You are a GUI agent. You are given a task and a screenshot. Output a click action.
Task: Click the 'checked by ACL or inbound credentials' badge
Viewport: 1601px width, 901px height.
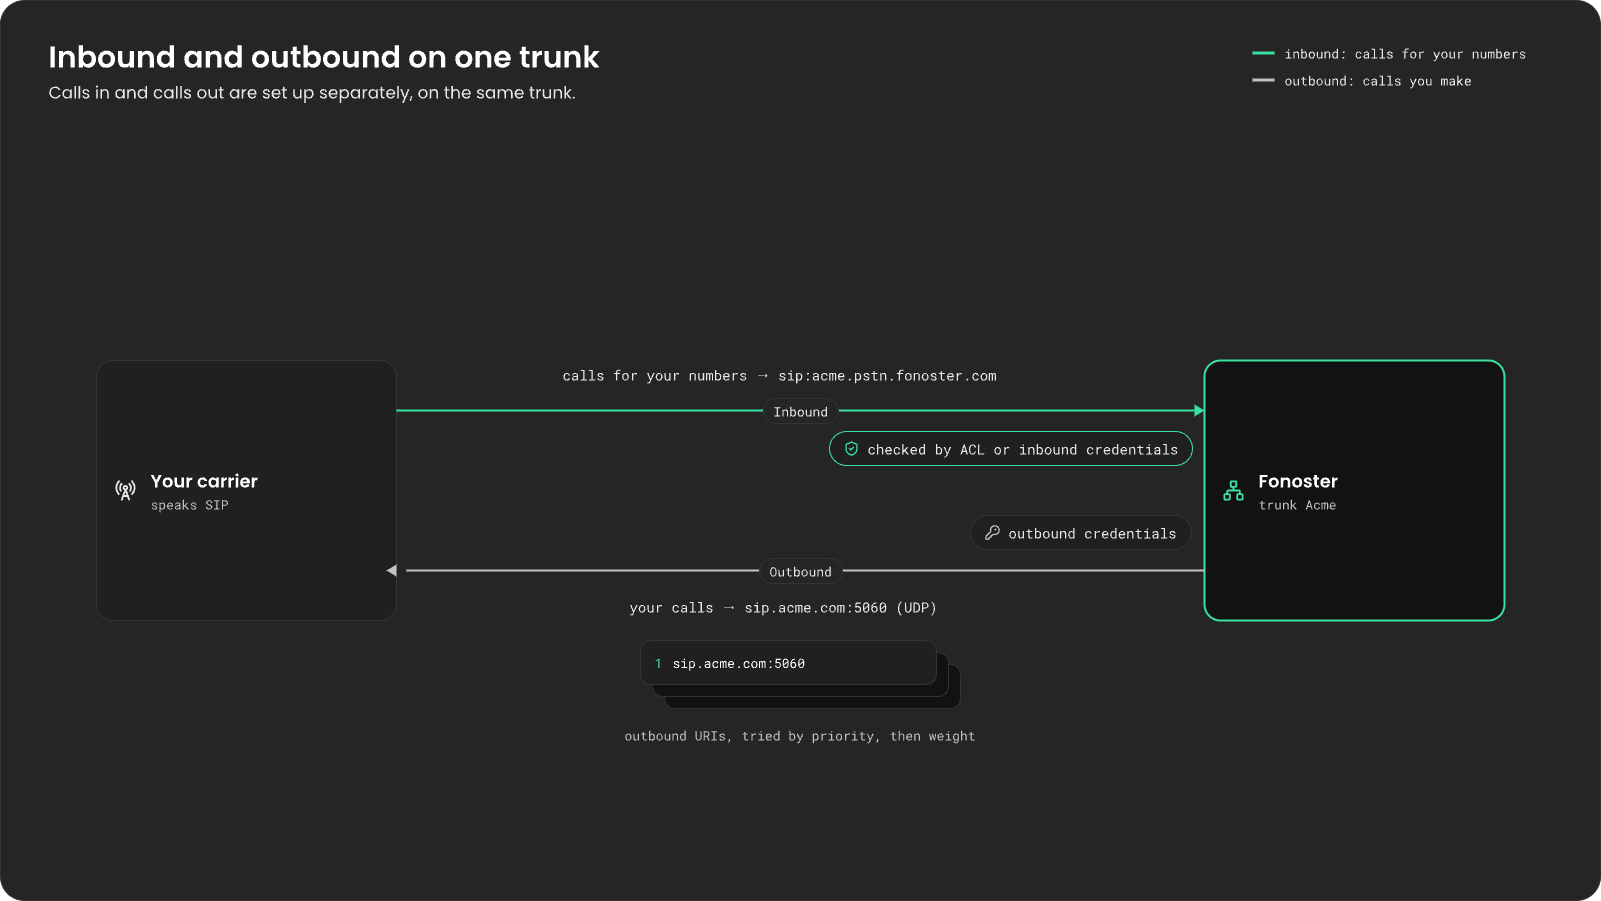click(1010, 449)
